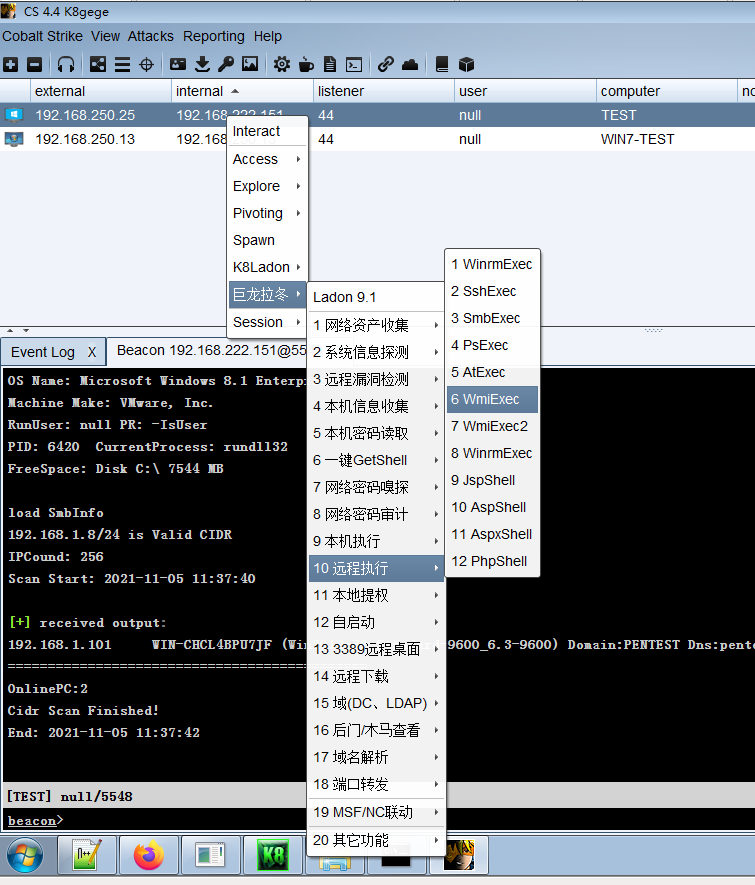This screenshot has height=885, width=755.
Task: Open credentials toolbar icon
Action: [178, 64]
